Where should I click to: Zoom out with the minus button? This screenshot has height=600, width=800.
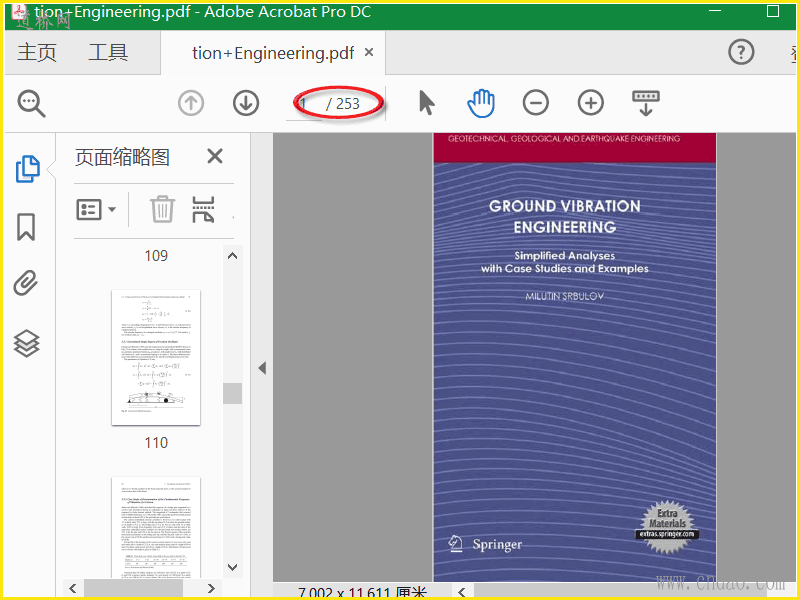click(x=536, y=103)
